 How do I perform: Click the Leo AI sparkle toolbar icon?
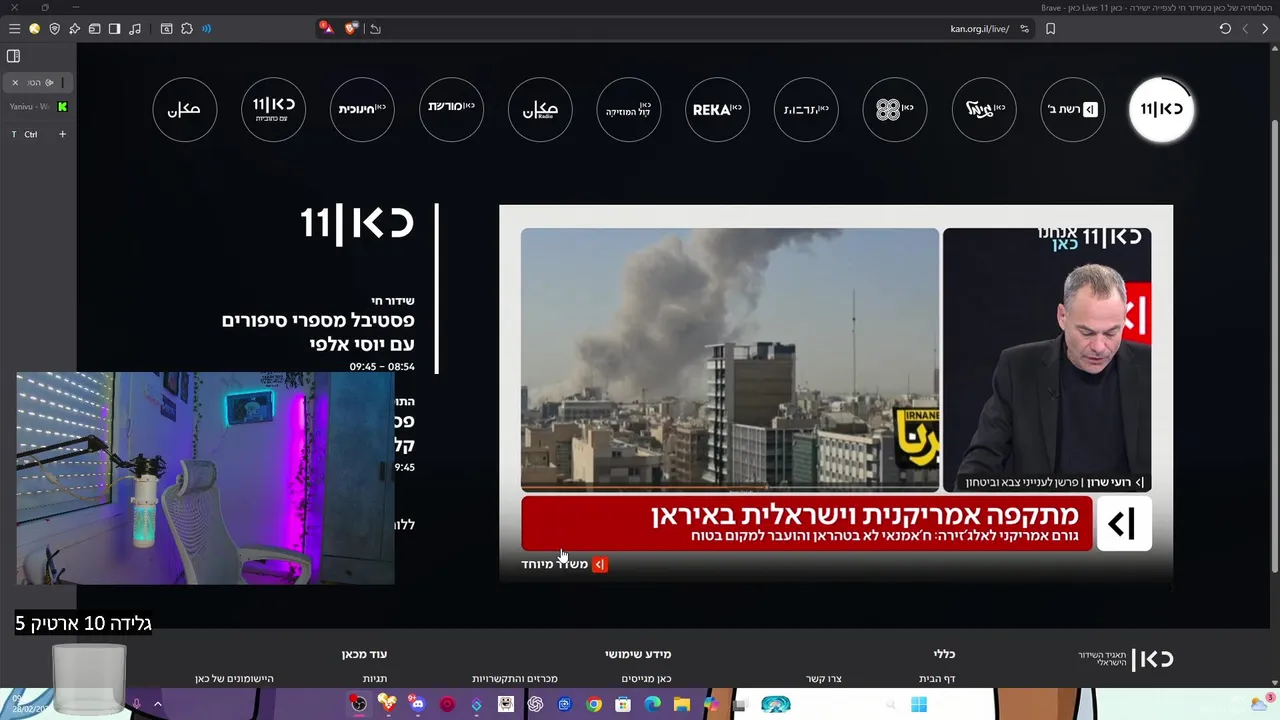pyautogui.click(x=74, y=29)
